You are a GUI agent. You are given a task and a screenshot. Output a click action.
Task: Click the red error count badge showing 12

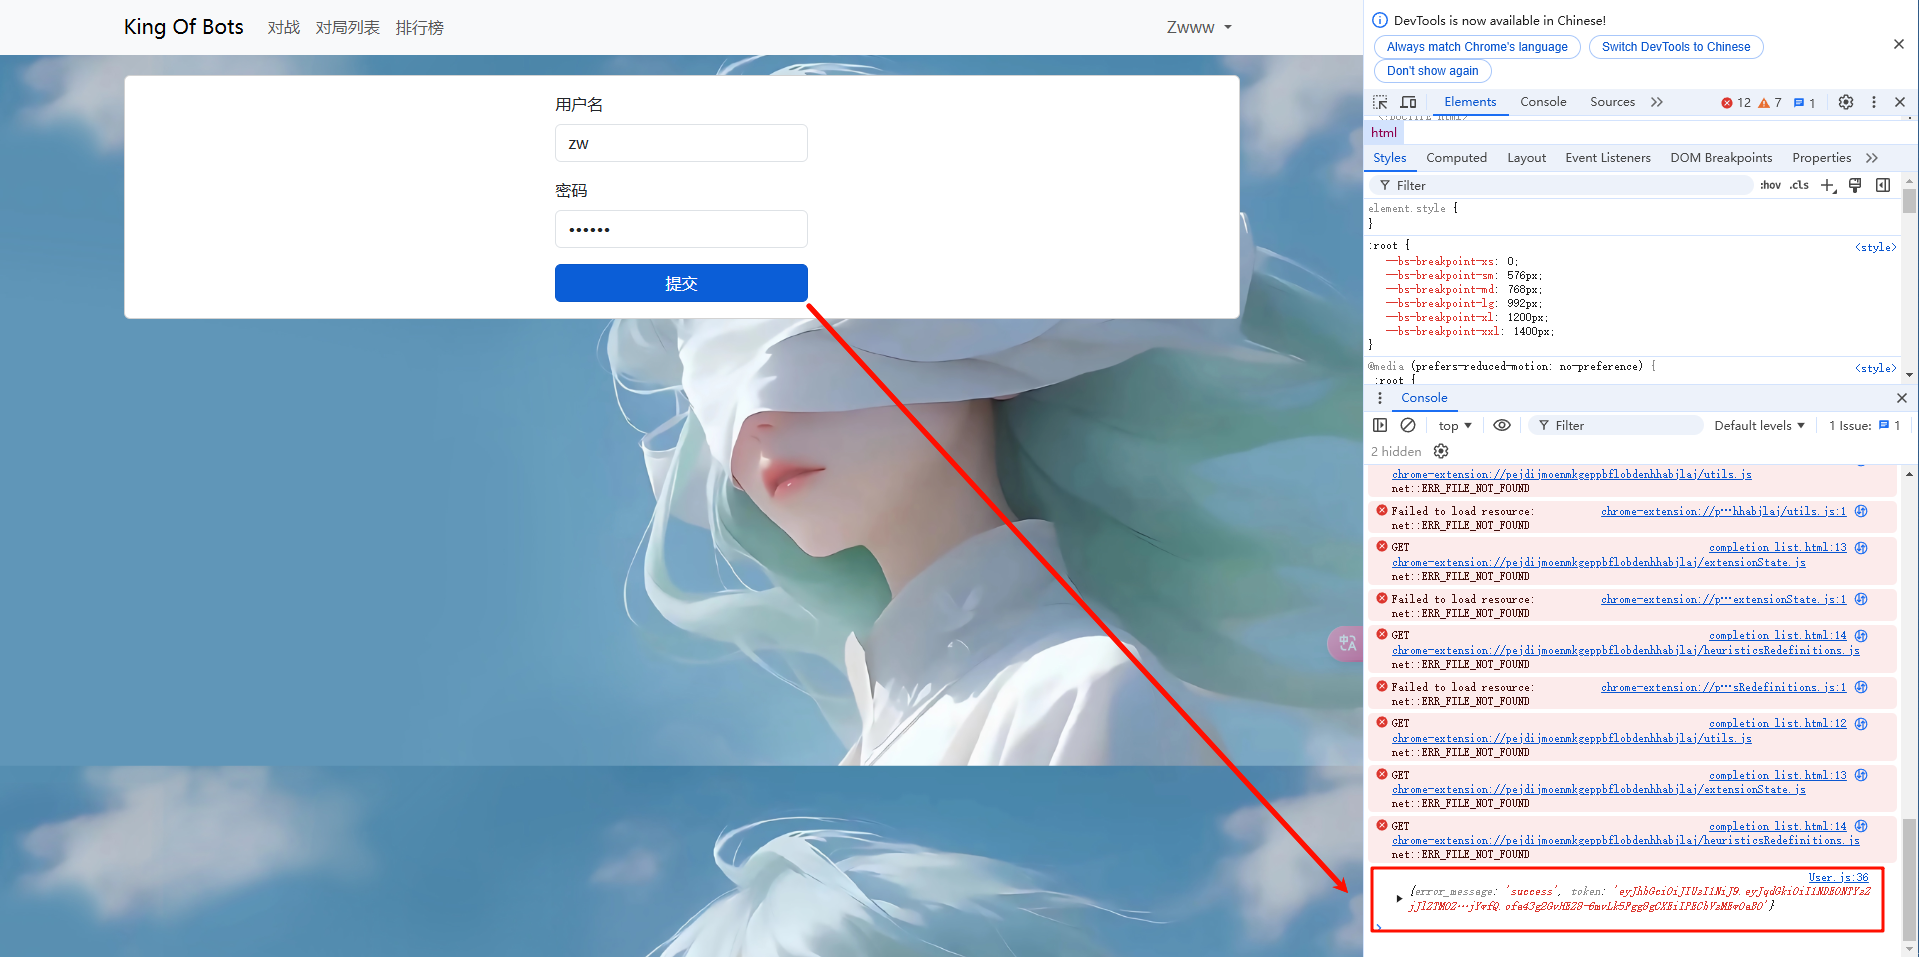coord(1736,103)
